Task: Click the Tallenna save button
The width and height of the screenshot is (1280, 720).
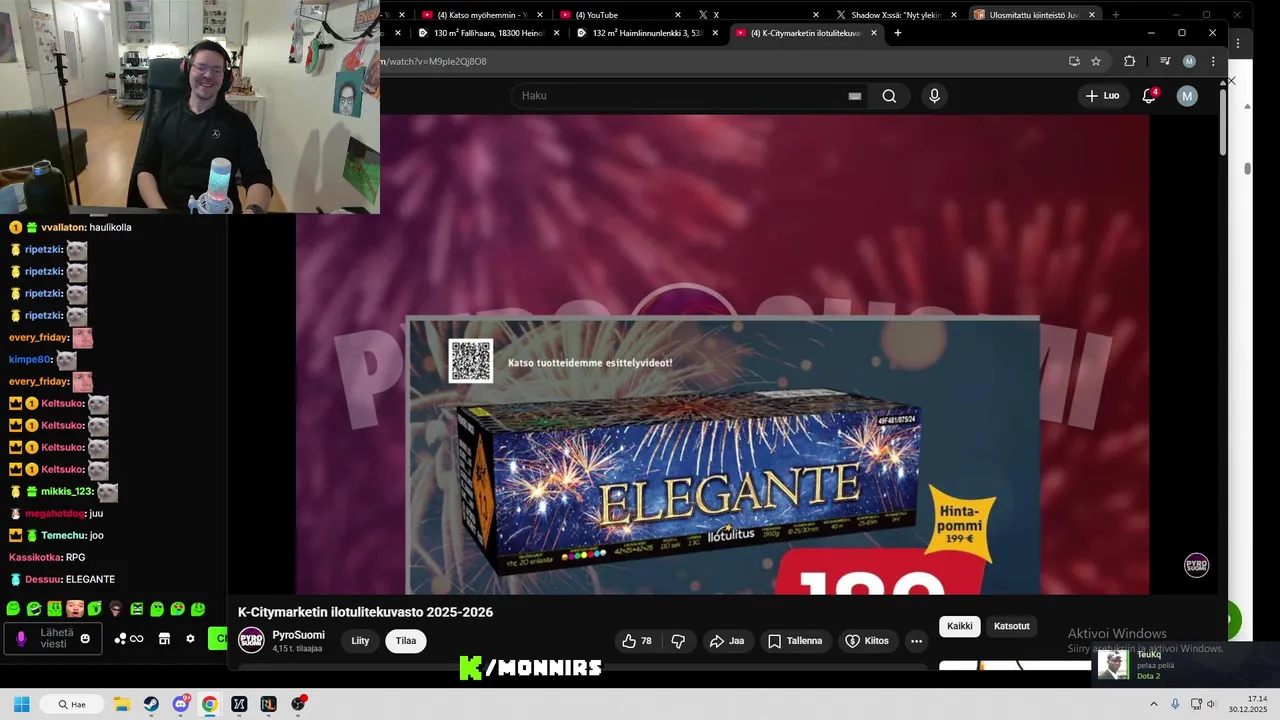Action: (795, 641)
